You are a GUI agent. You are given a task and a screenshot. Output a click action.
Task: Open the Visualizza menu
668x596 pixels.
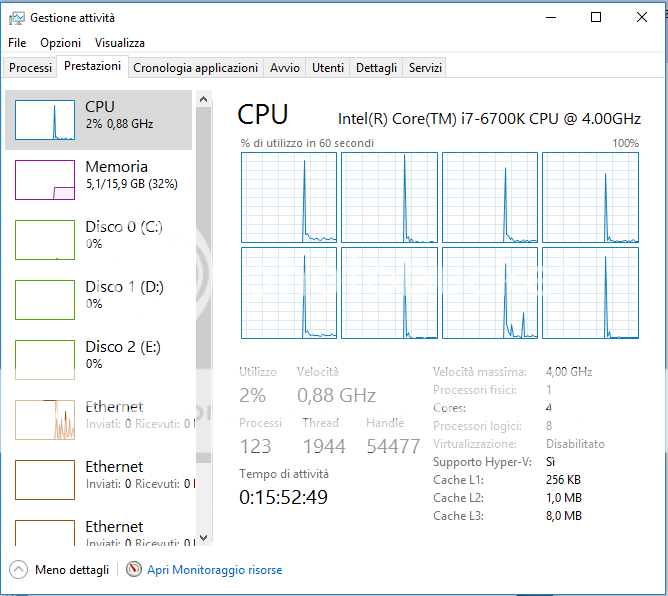[x=120, y=43]
